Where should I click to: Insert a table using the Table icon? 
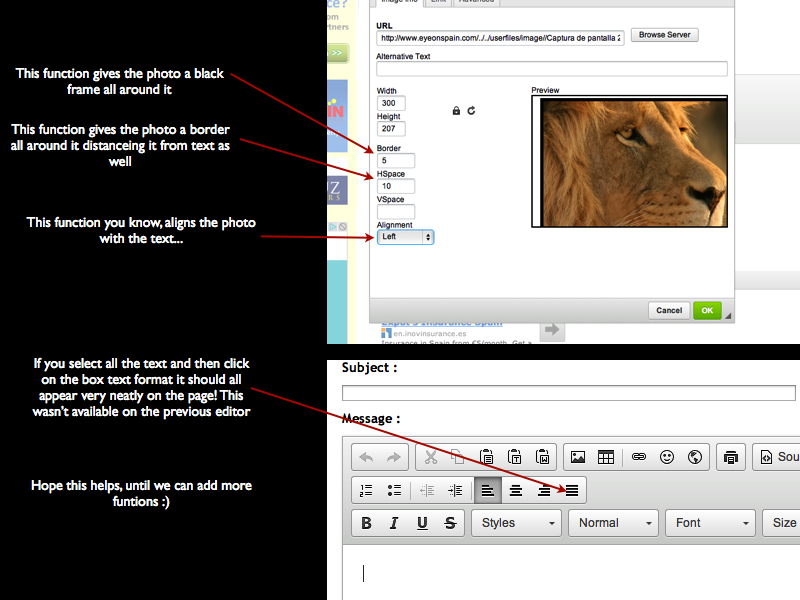tap(606, 457)
